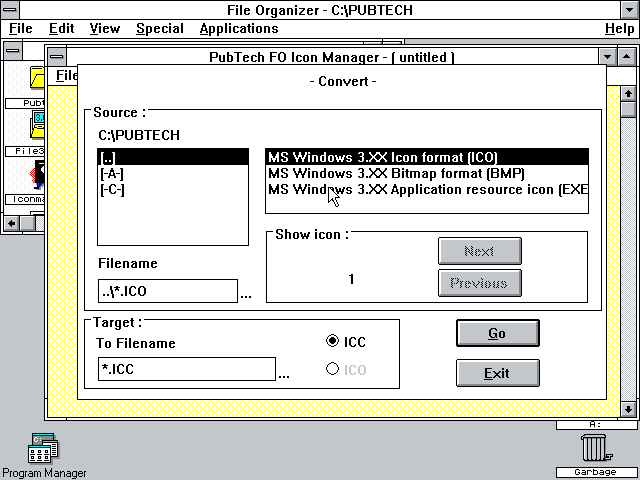The width and height of the screenshot is (640, 480).
Task: Select MS Windows 3.XX Bitmap format (BMP)
Action: (x=427, y=173)
